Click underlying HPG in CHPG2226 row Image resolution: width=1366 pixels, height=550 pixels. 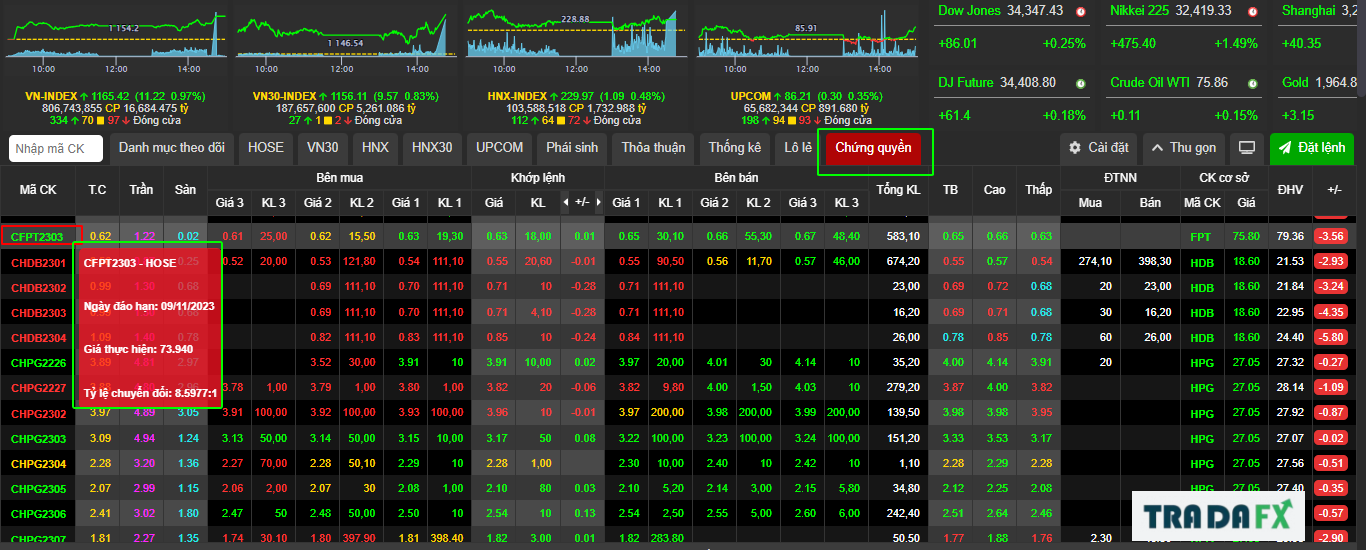(1201, 362)
